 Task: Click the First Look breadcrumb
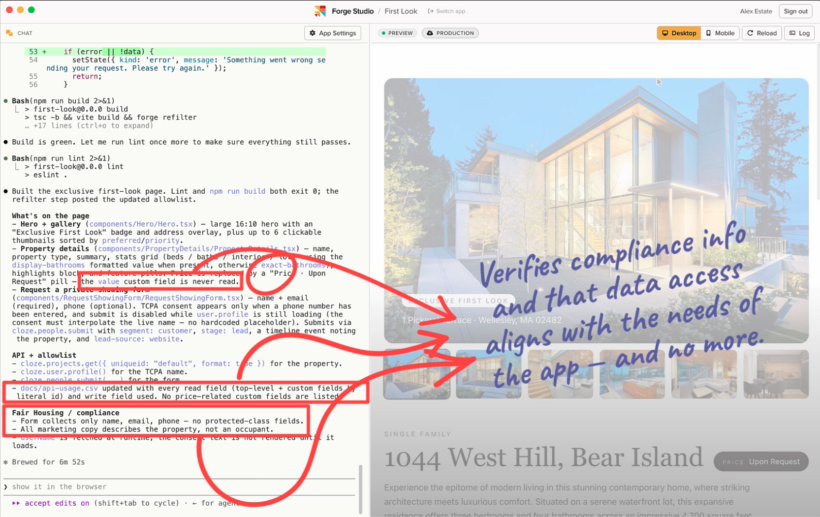point(401,11)
